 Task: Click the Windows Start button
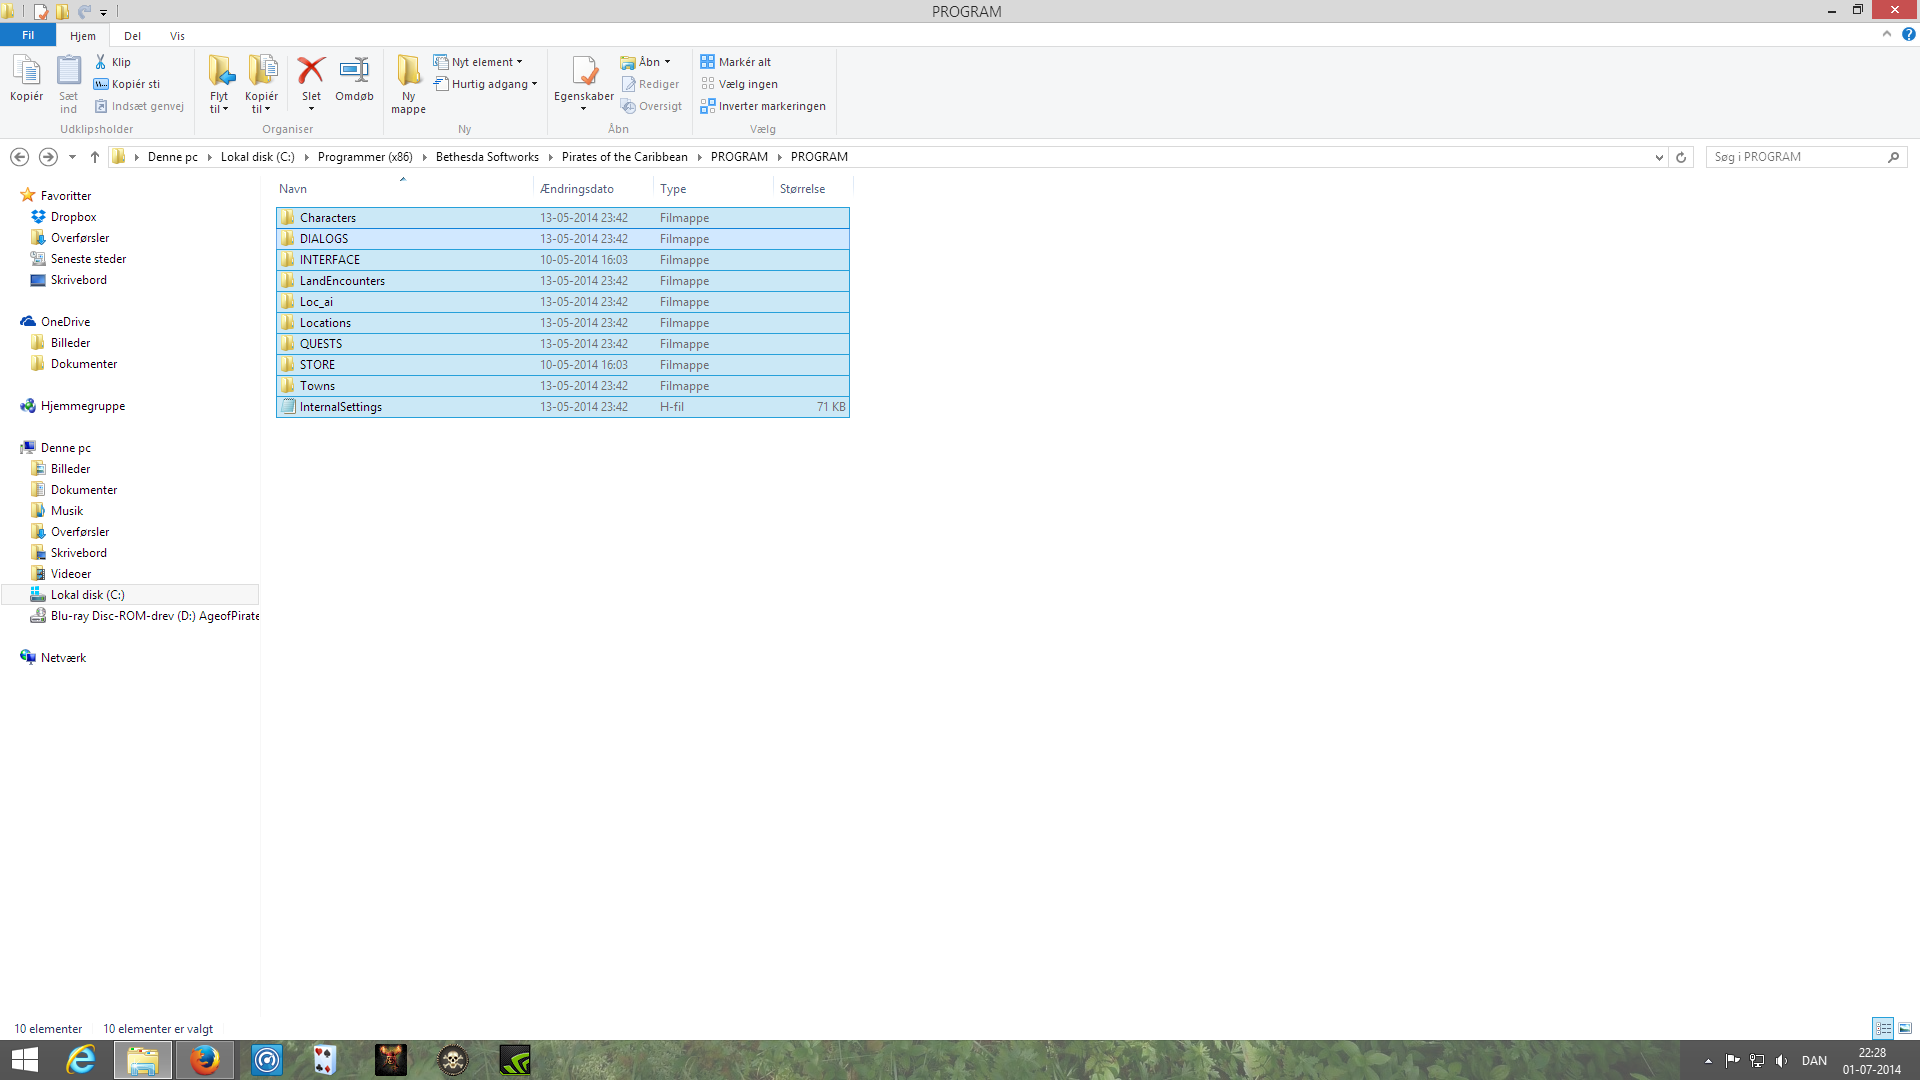tap(24, 1060)
